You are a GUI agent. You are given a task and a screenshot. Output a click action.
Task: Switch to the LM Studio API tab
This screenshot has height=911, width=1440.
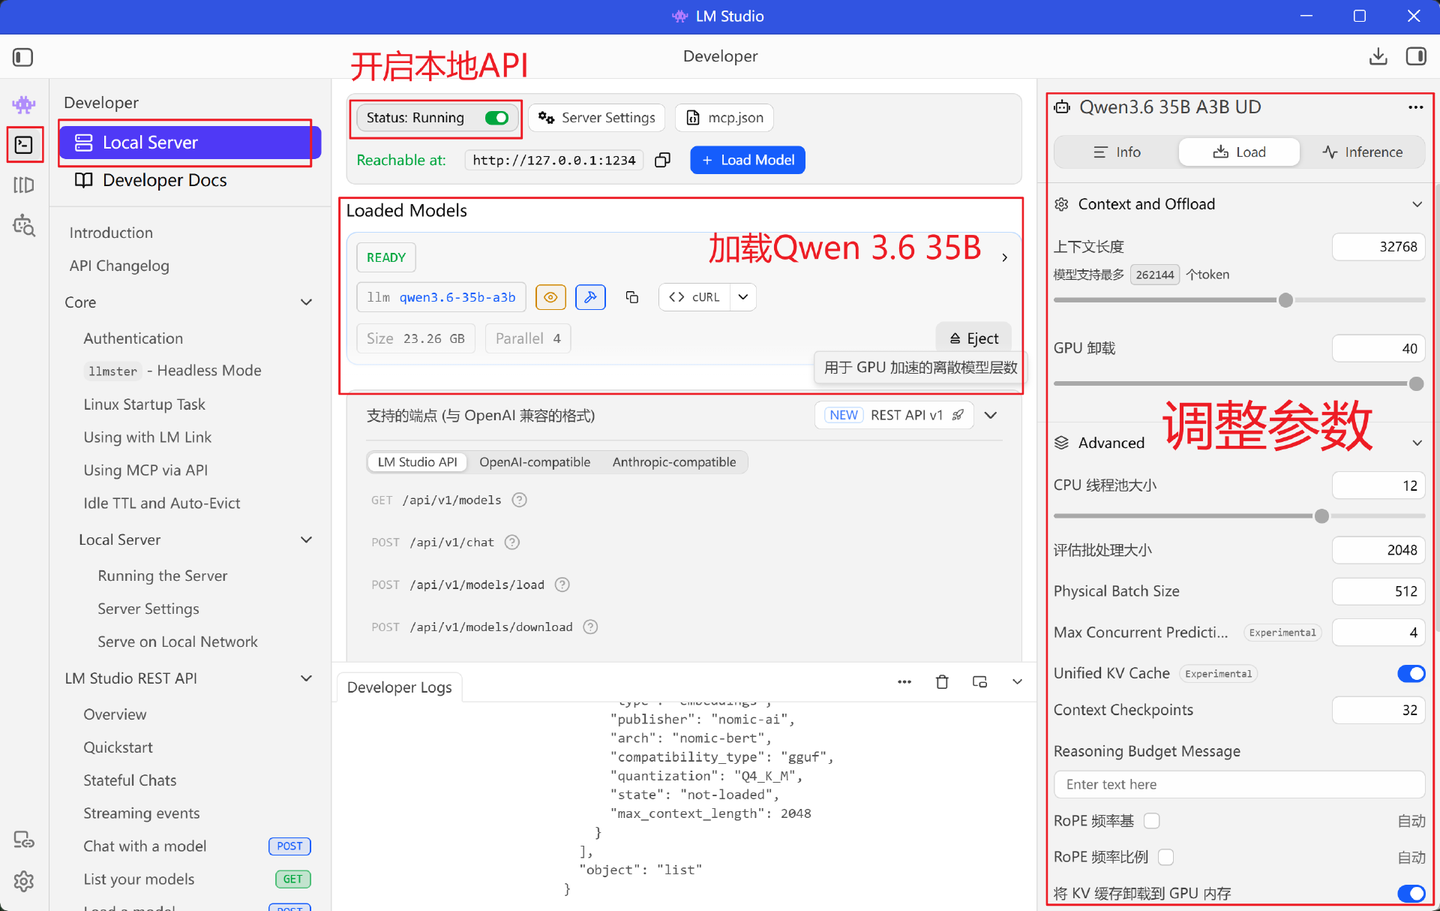[x=417, y=462]
